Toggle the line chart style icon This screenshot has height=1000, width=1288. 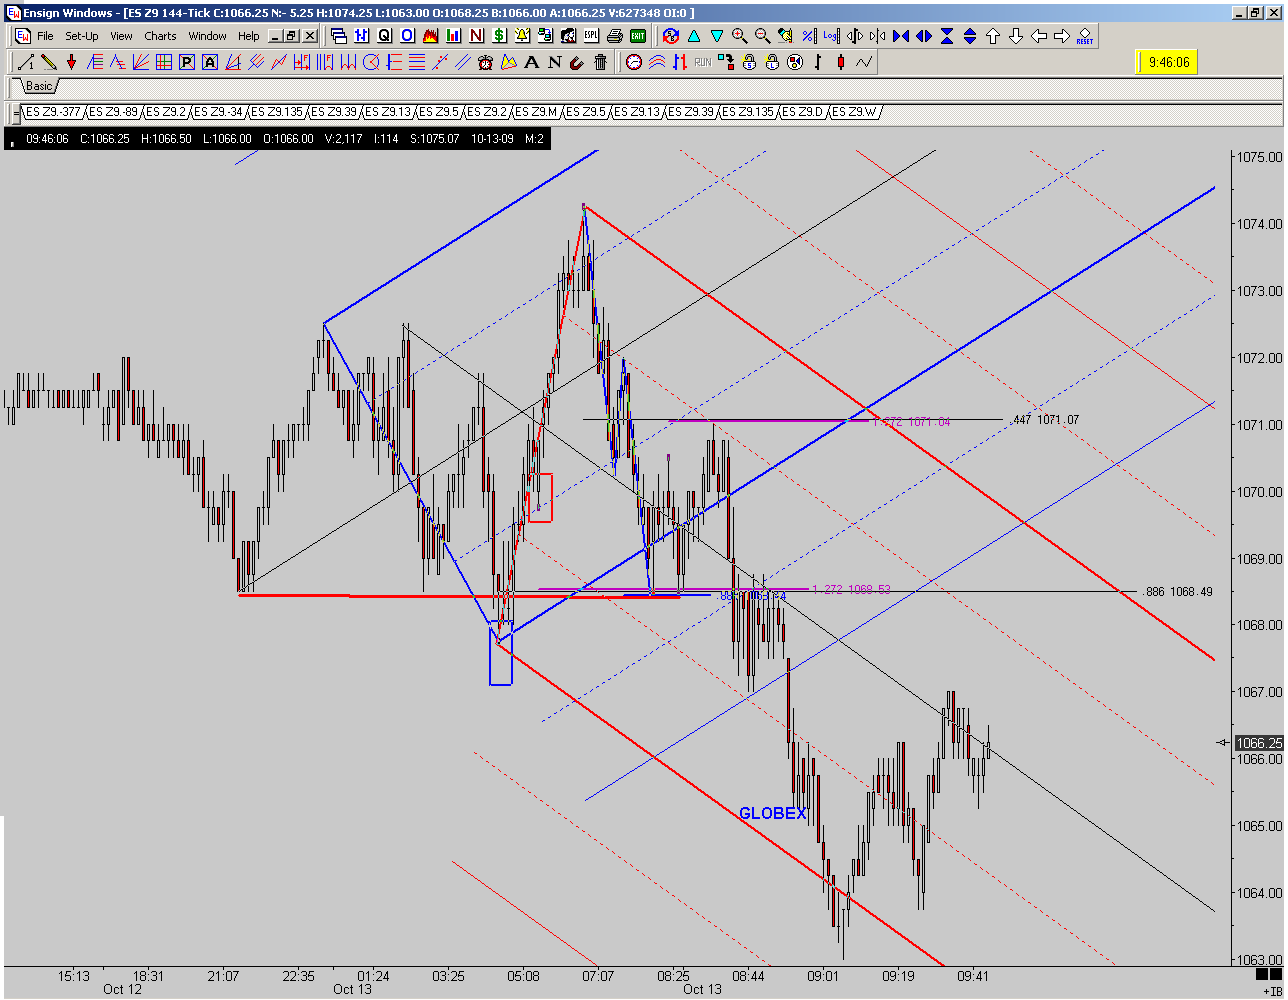(864, 62)
